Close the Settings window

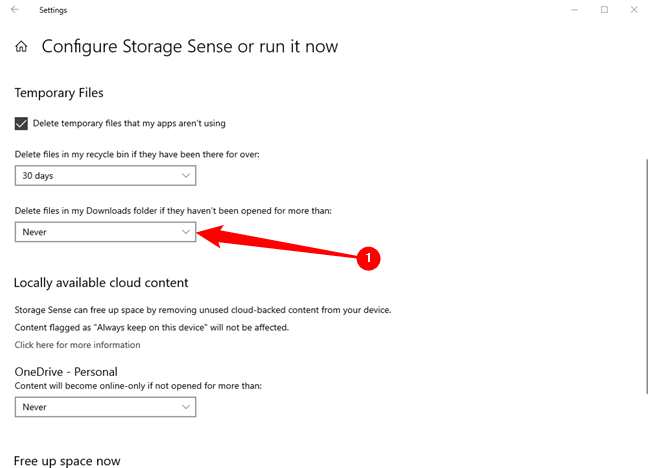coord(634,9)
